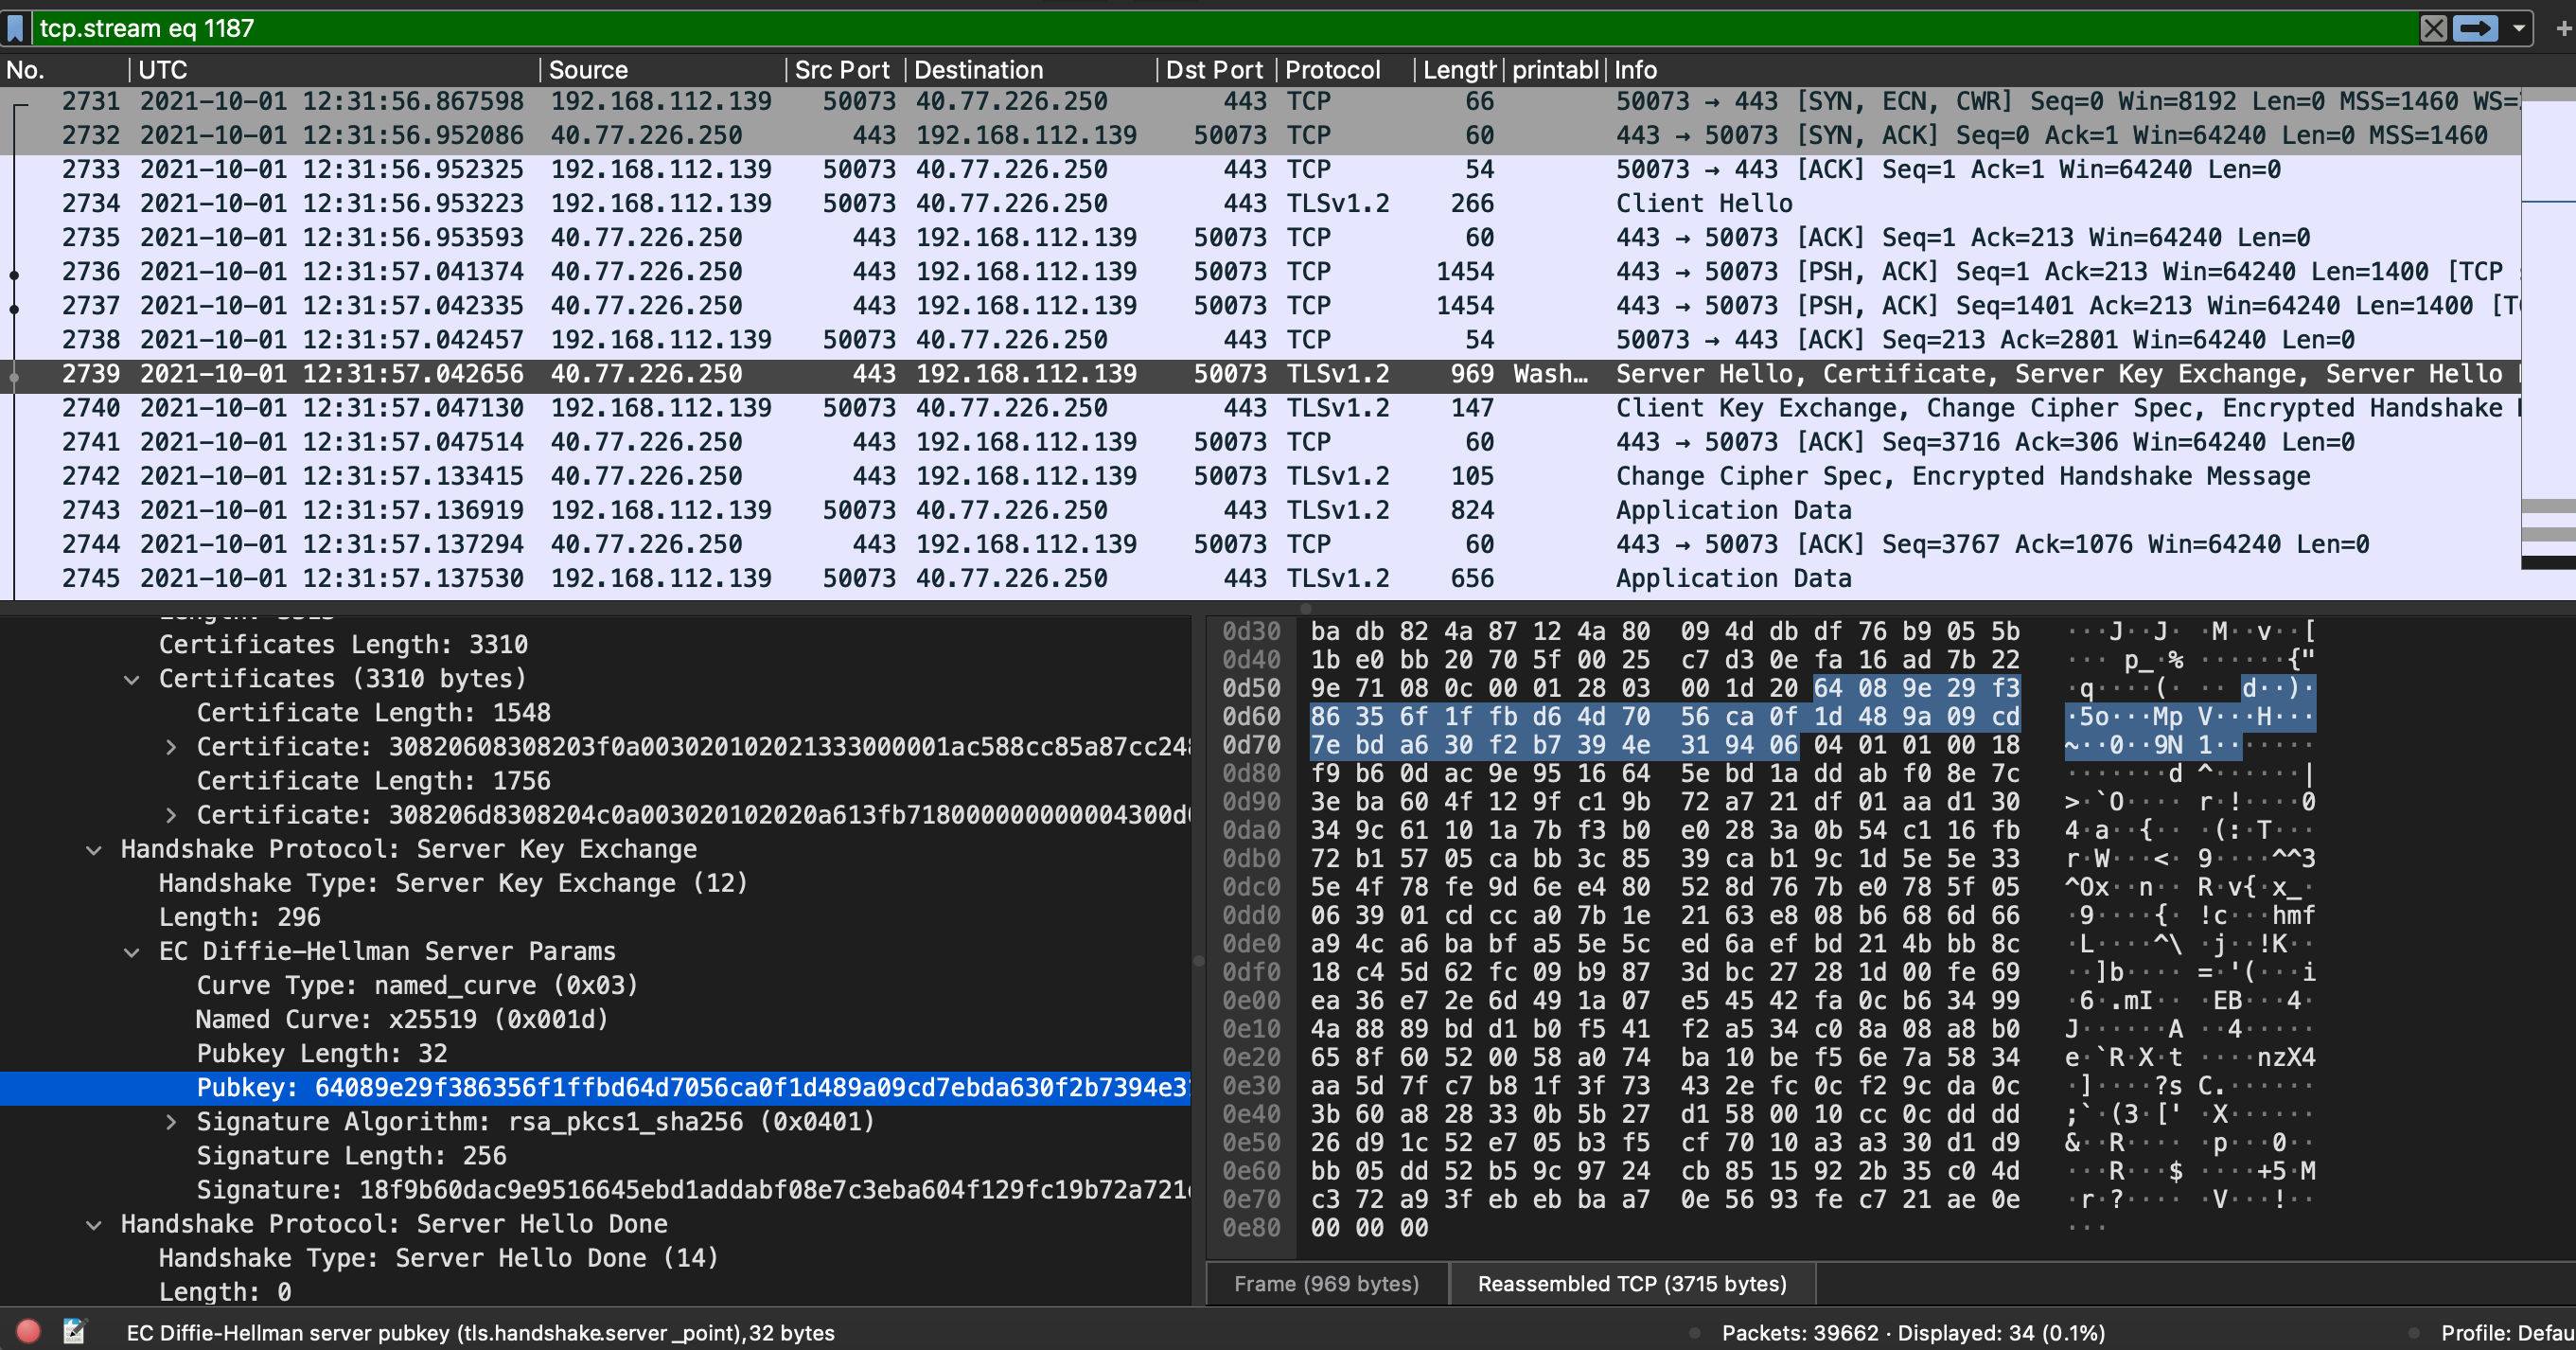Open the recent filter history dropdown
The image size is (2576, 1350).
[x=2518, y=28]
